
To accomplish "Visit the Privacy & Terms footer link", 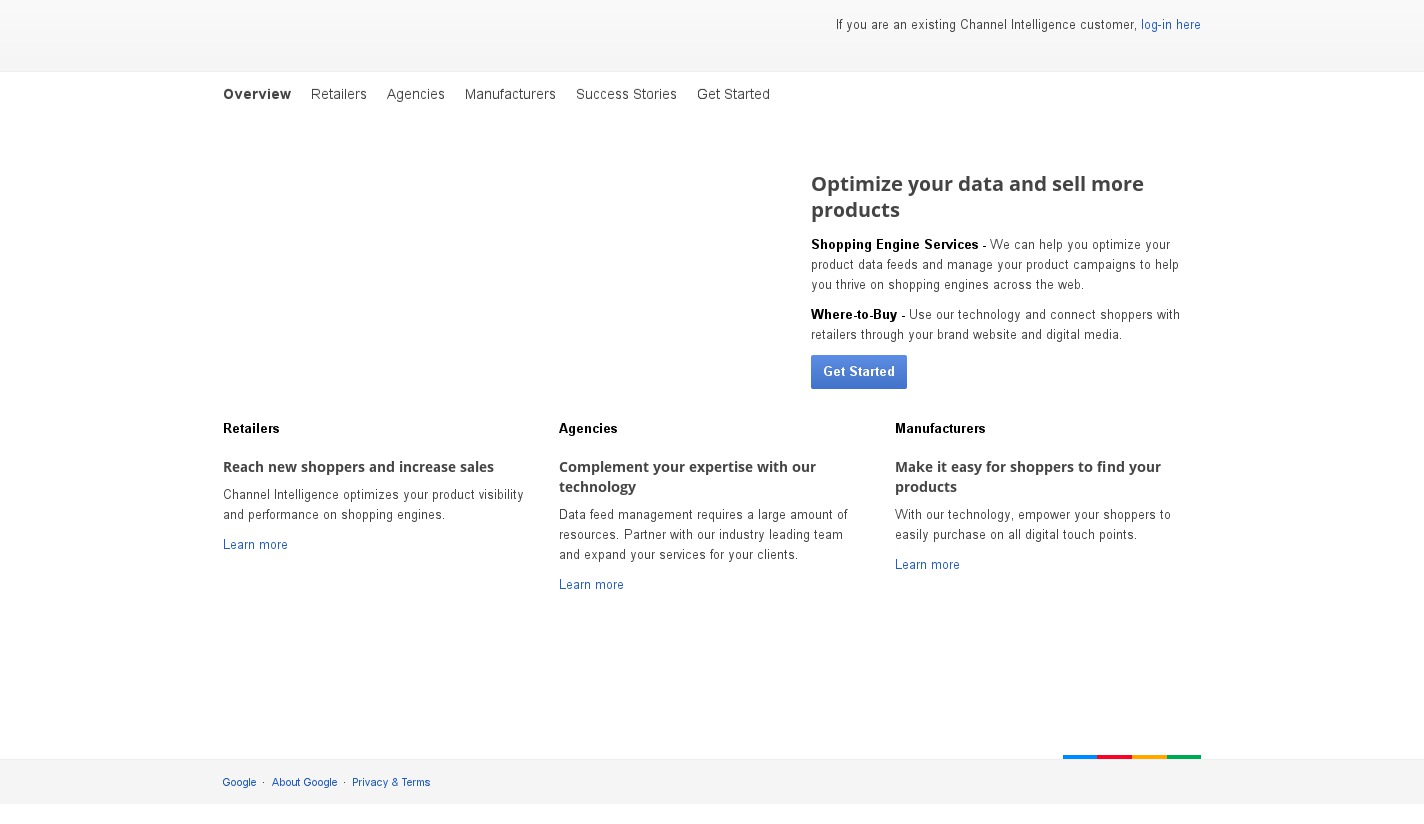I will (391, 782).
